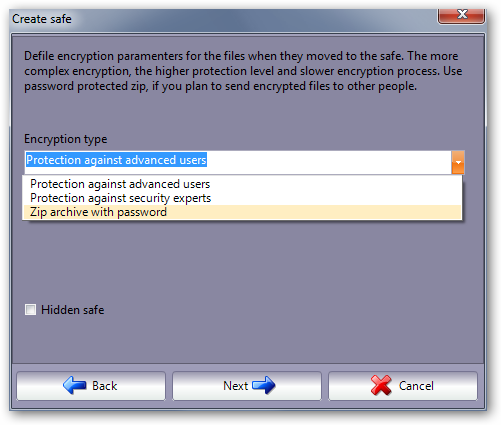
Task: Click the Encryption type label
Action: 66,139
